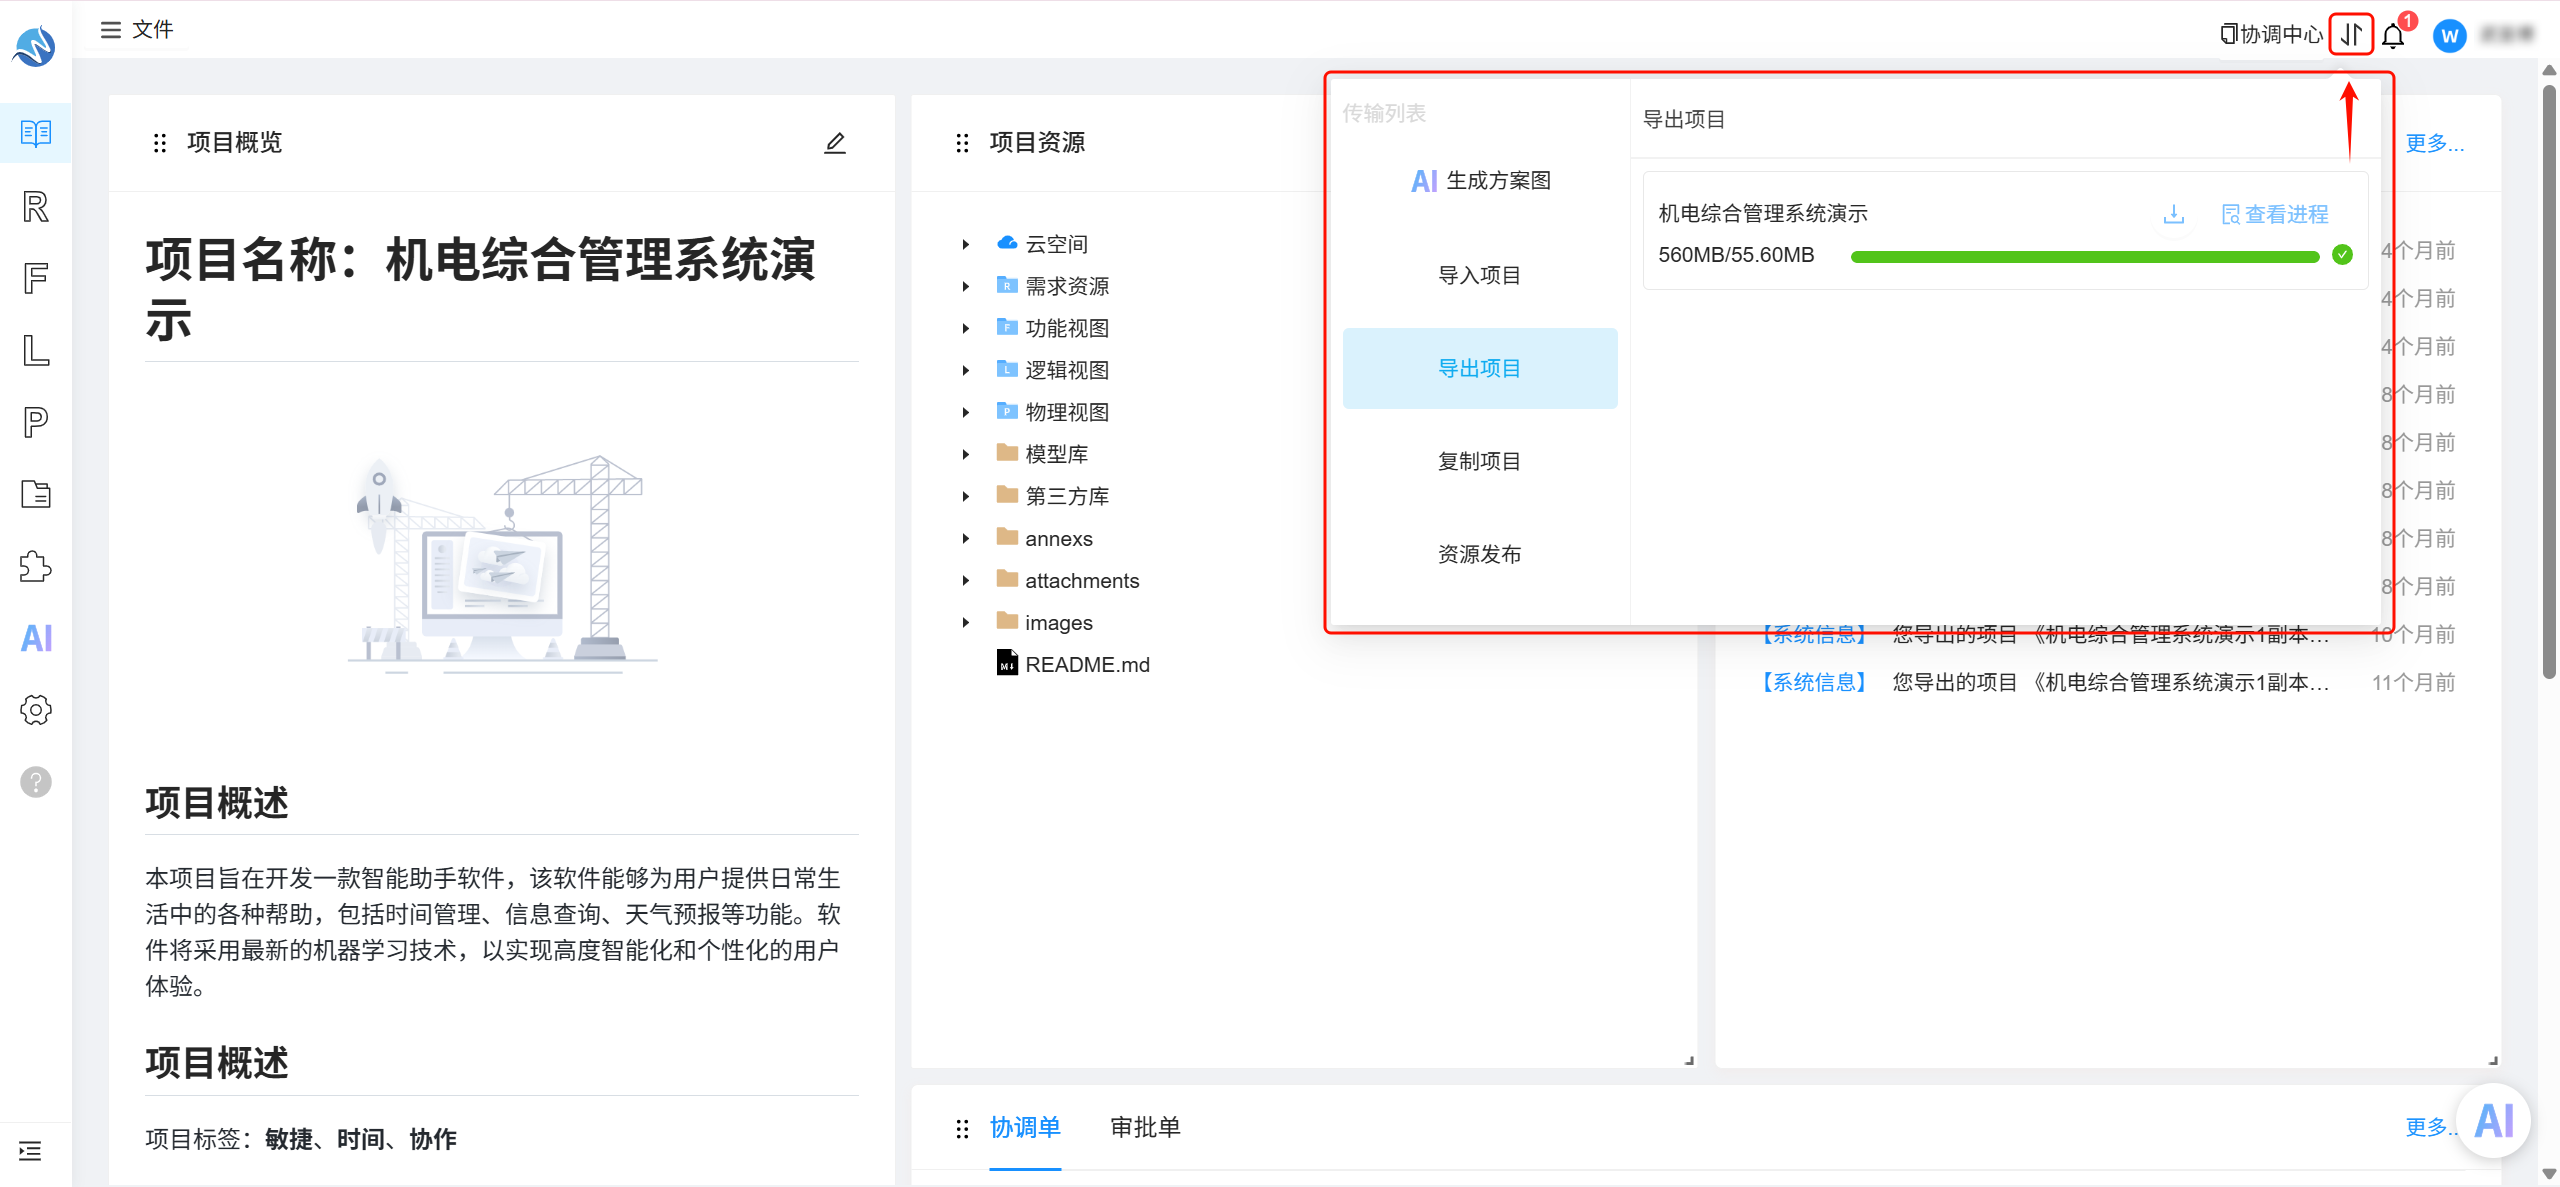Switch to the 审批单 tab

coord(1145,1127)
